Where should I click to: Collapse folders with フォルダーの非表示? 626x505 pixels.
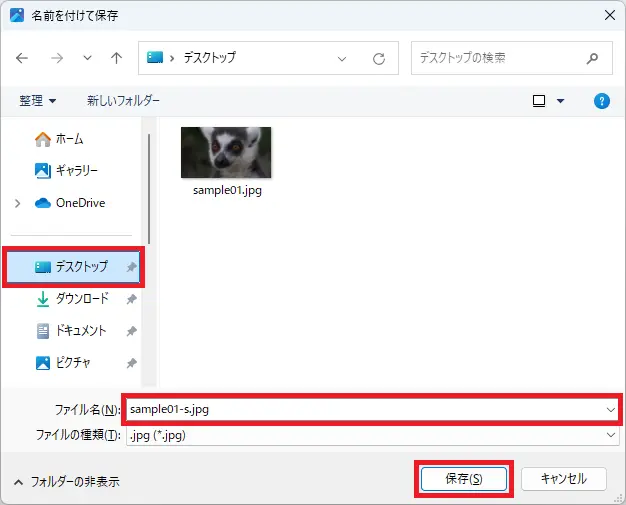66,481
